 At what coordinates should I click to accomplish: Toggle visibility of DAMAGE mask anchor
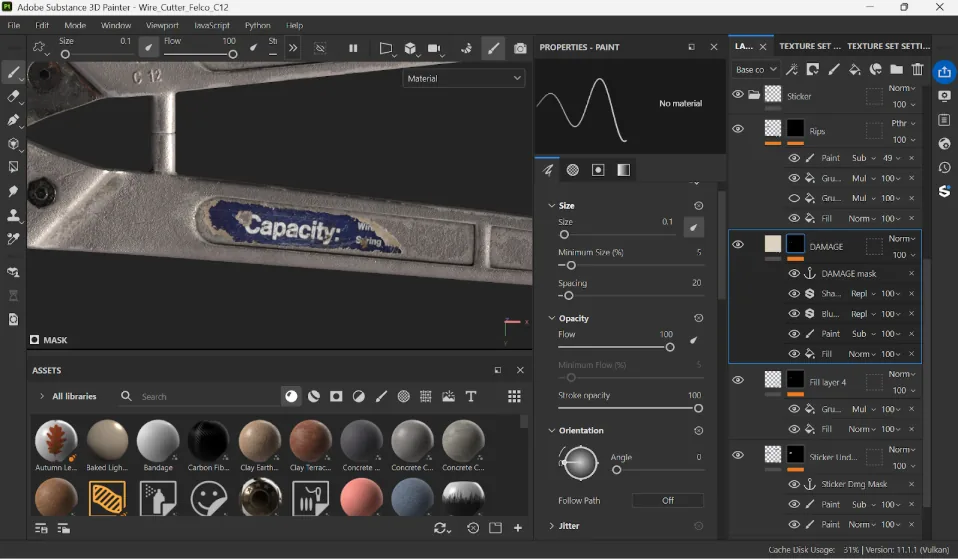794,274
